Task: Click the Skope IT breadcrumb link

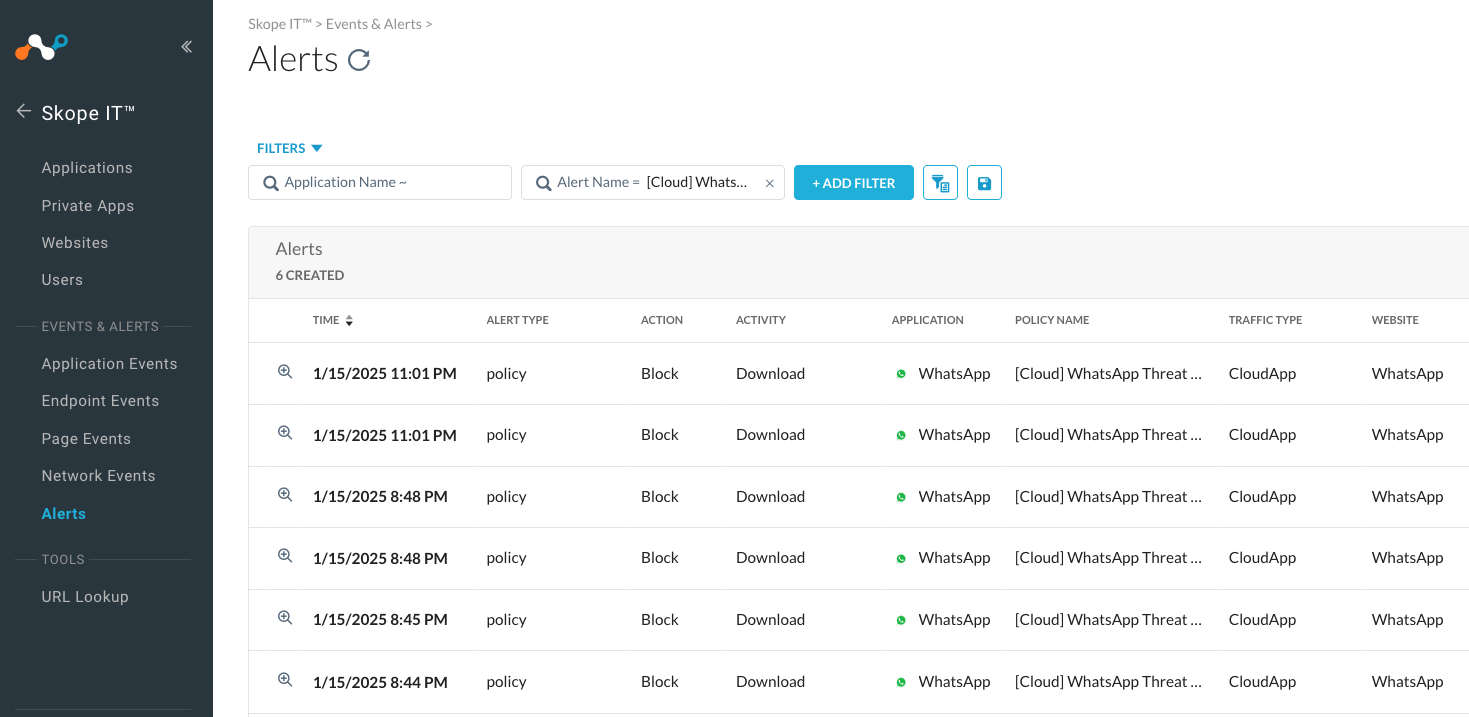Action: tap(279, 24)
